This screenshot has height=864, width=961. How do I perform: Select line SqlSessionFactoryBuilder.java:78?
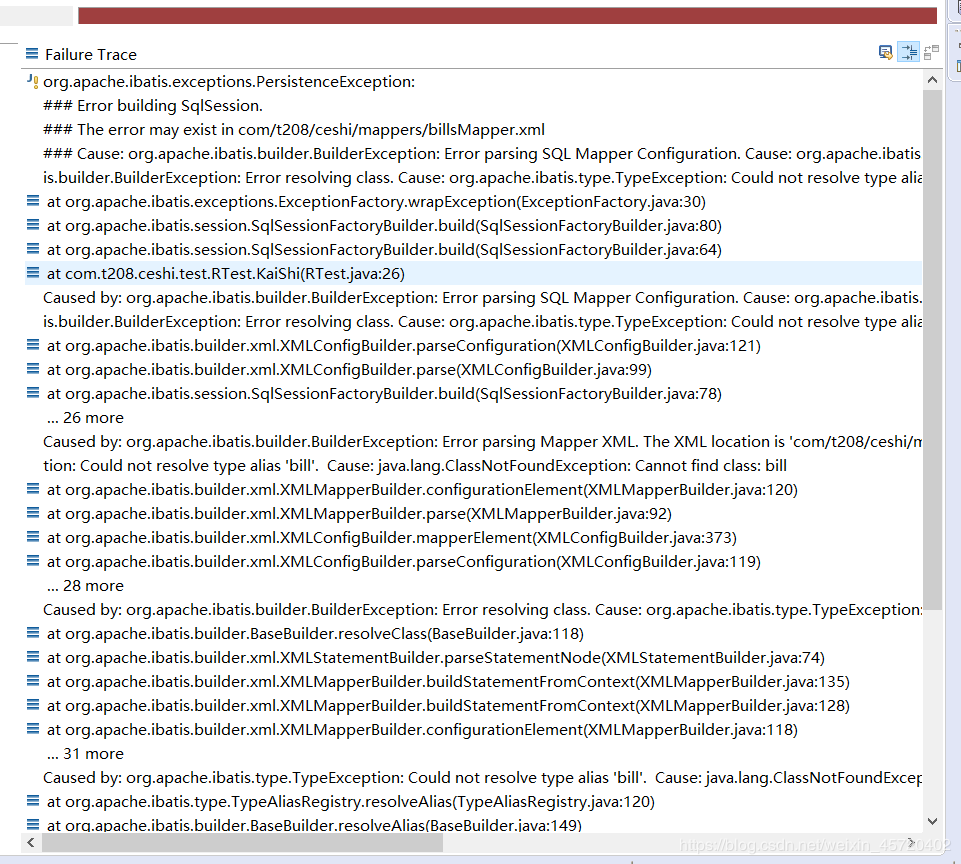pos(384,393)
